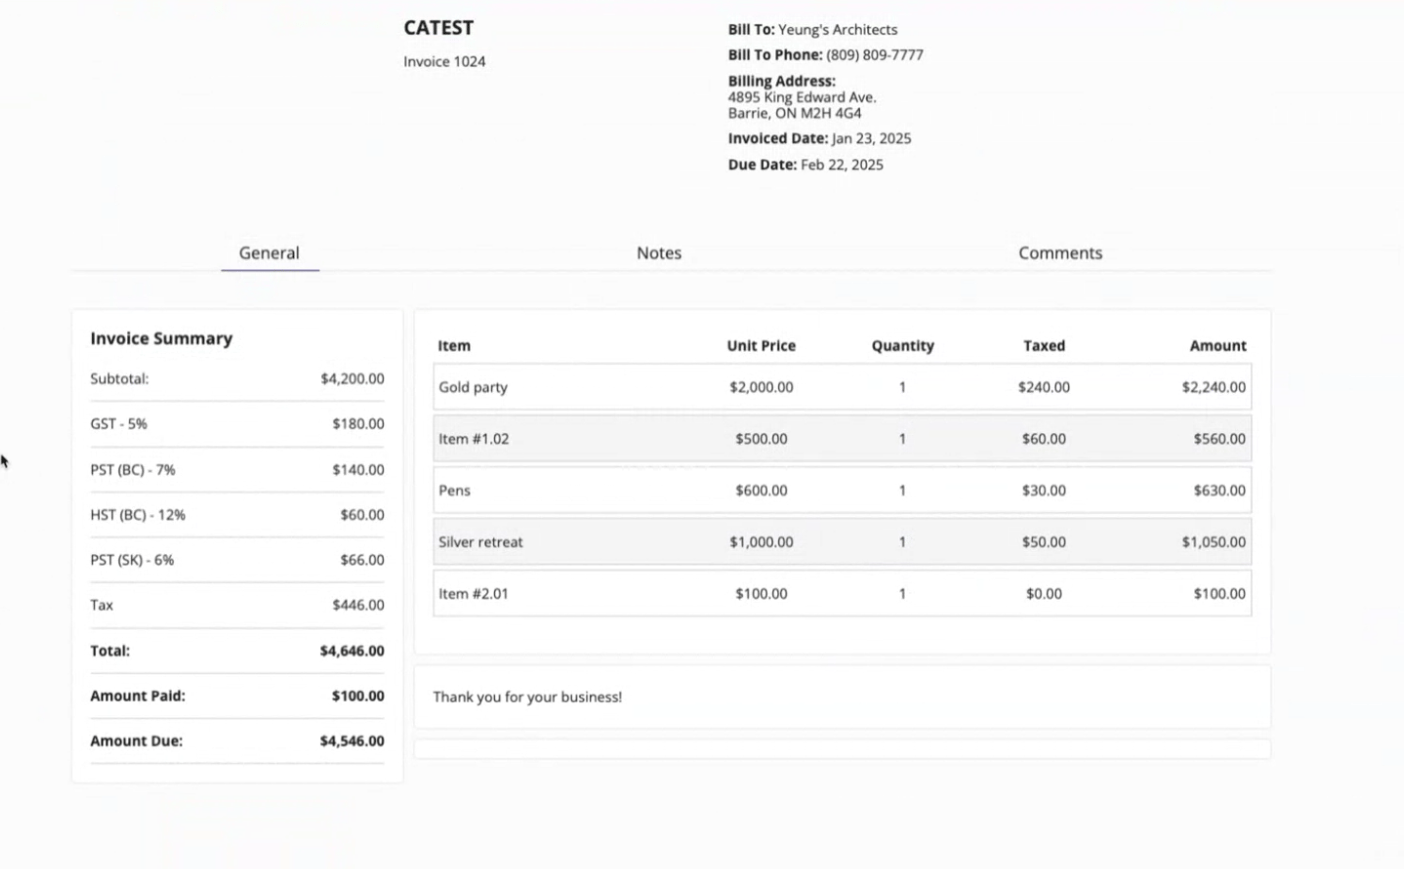Click the Quantity column header
The height and width of the screenshot is (869, 1404).
point(902,346)
